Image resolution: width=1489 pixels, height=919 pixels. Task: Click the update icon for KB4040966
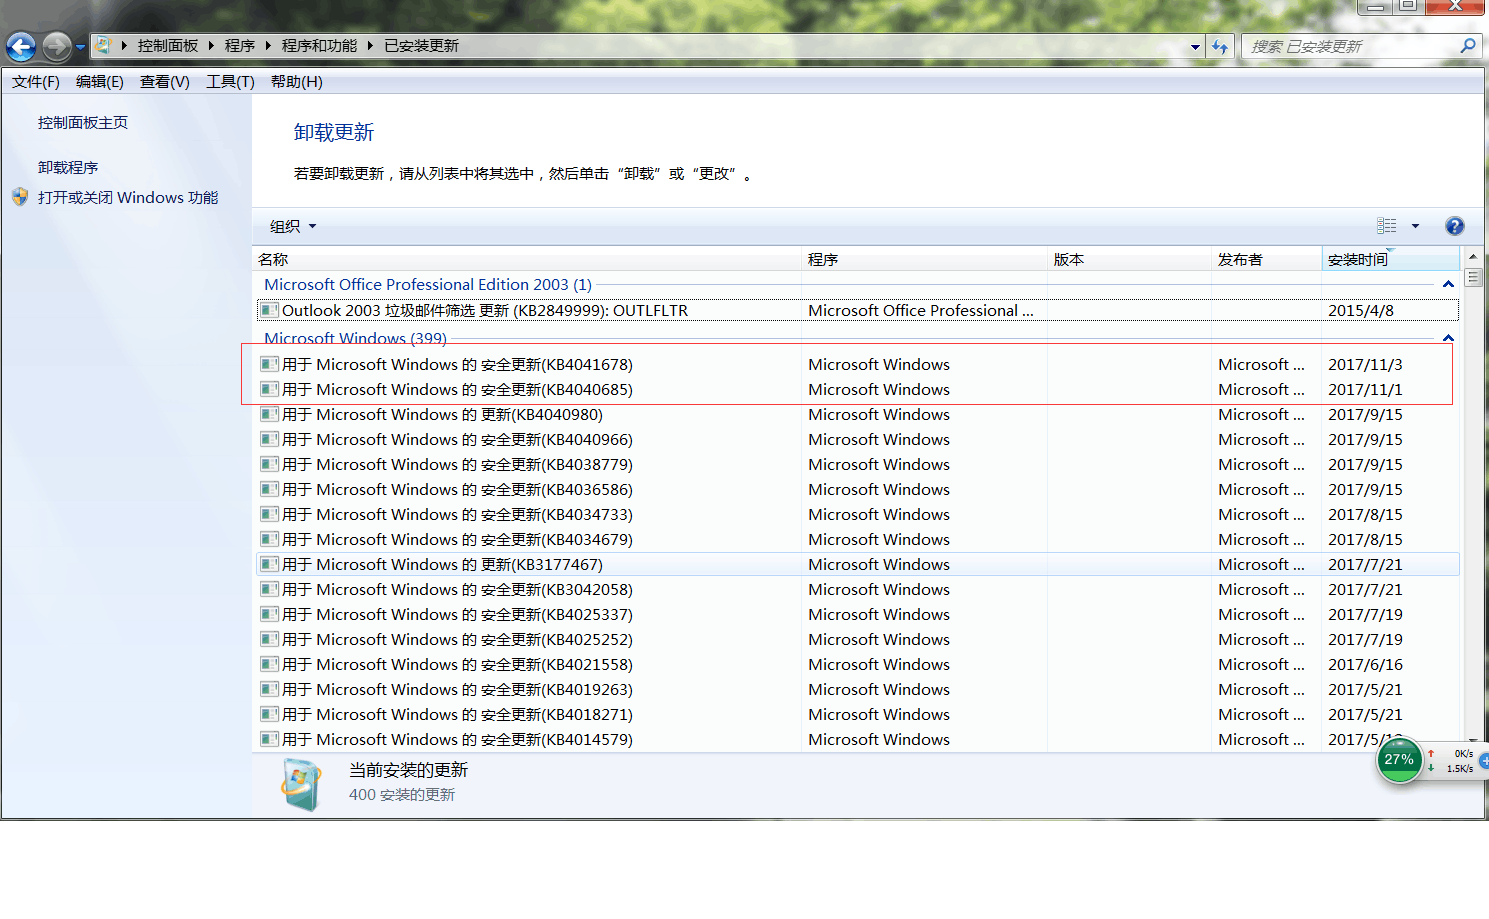tap(268, 439)
